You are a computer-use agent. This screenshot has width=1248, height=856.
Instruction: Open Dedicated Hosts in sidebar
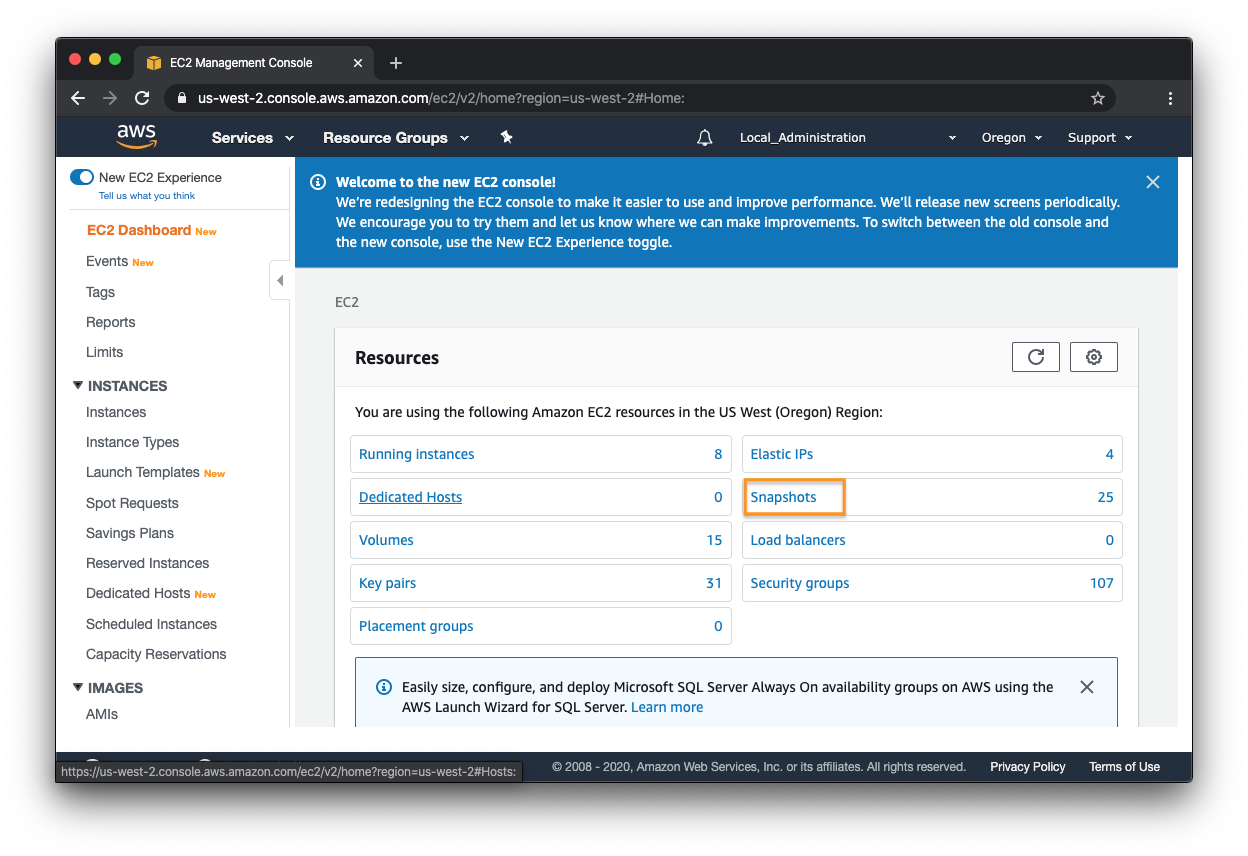pos(138,593)
